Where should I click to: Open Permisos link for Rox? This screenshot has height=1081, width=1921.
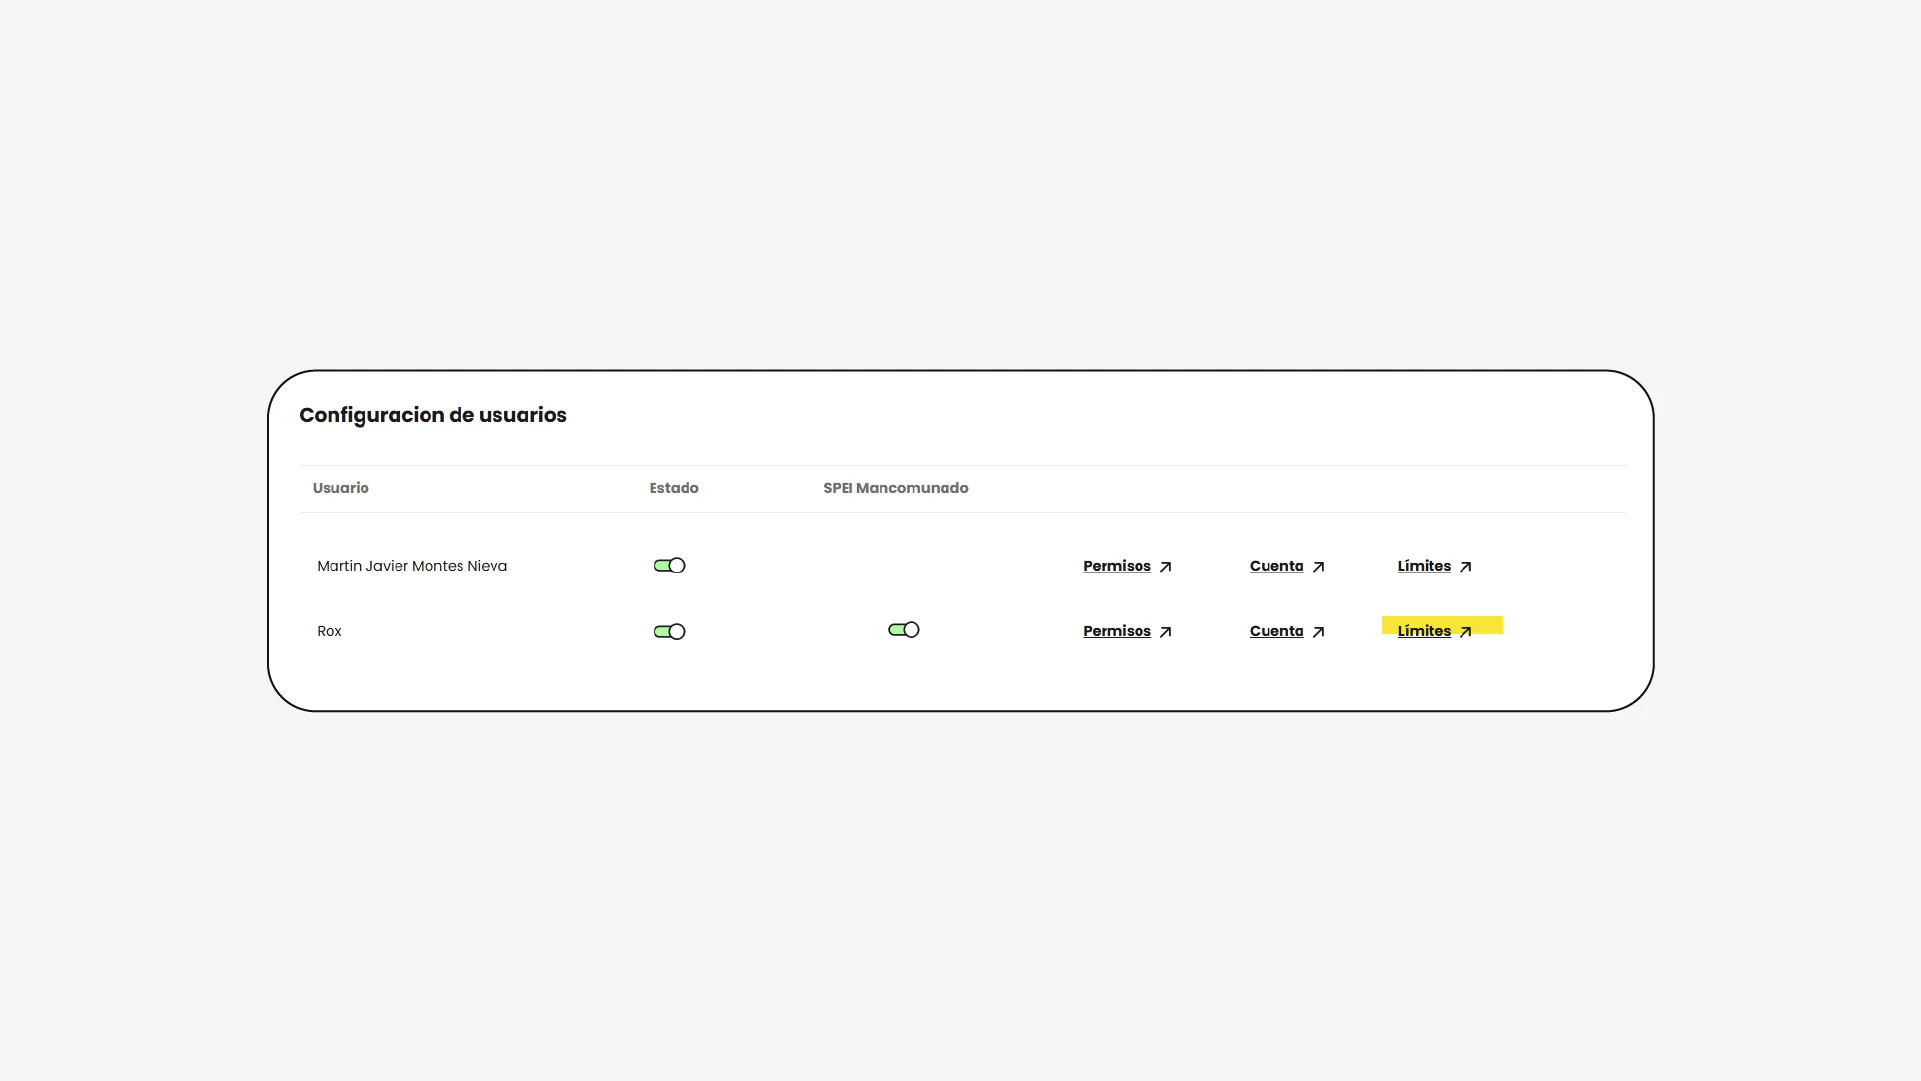1116,631
